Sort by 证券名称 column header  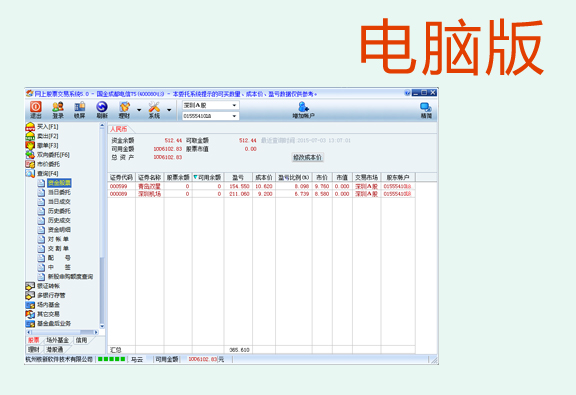click(150, 177)
